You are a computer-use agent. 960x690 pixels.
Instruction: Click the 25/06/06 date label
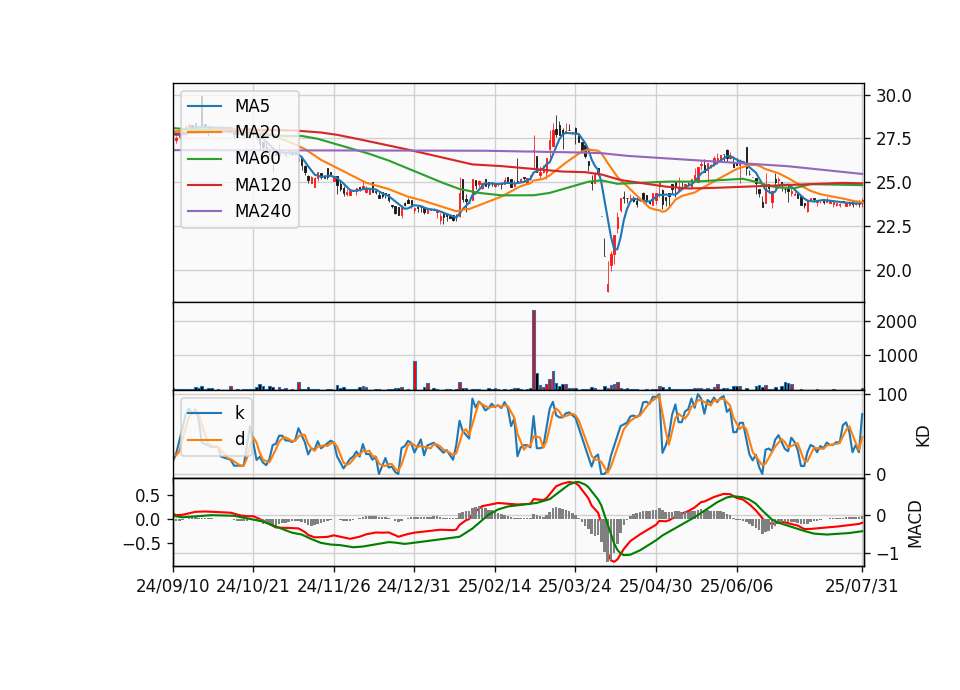(x=737, y=586)
